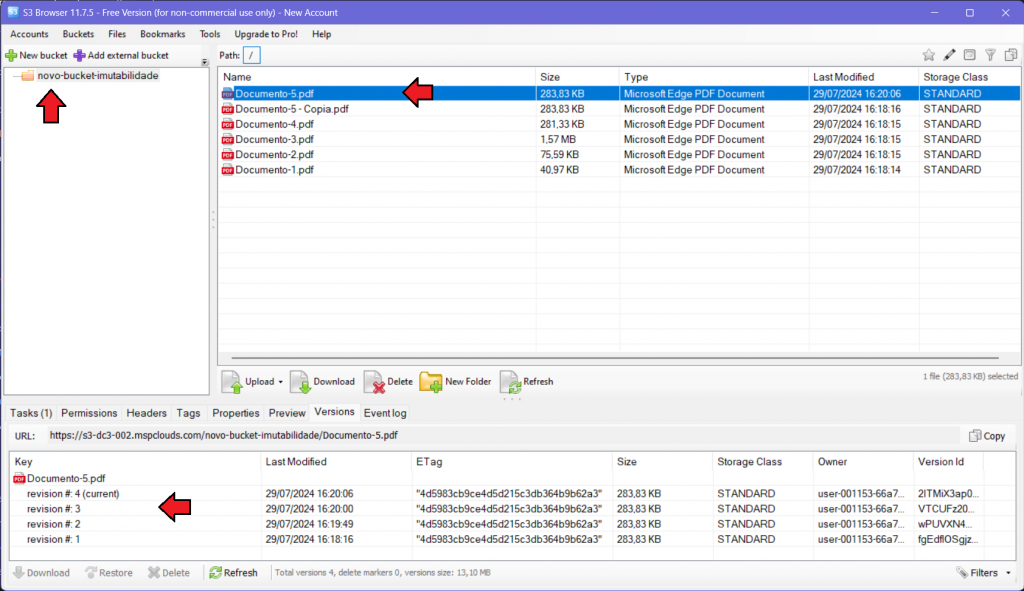The image size is (1024, 591).
Task: Open the Tools menu
Action: (x=210, y=34)
